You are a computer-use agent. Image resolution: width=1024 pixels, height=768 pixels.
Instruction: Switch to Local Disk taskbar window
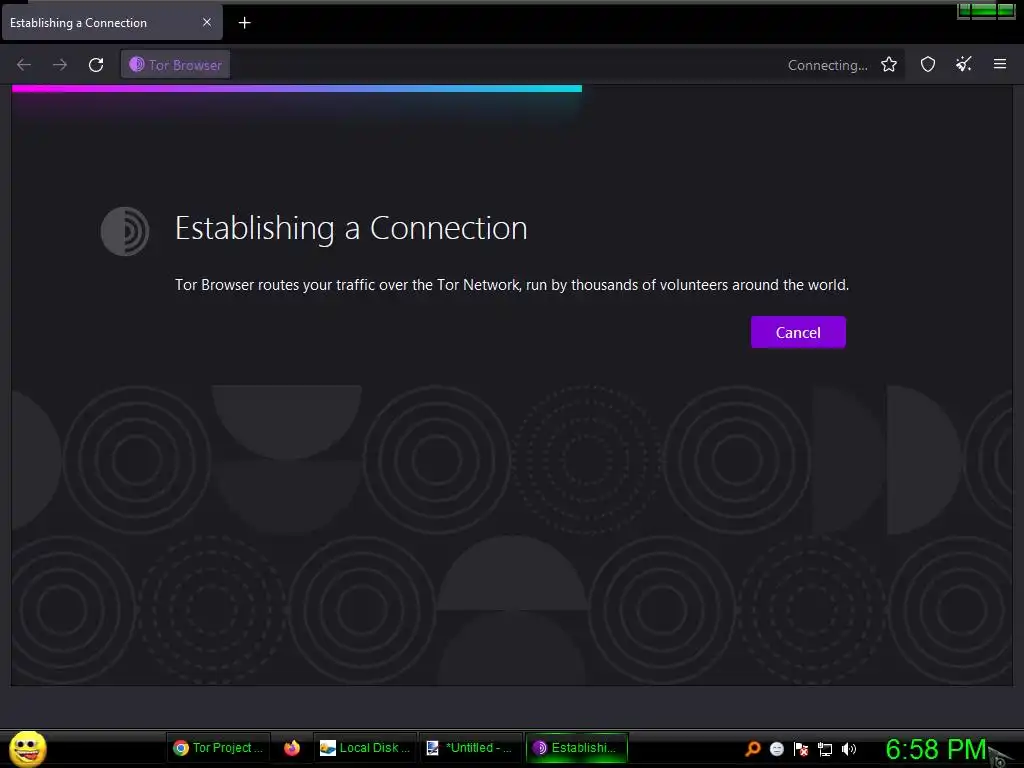[364, 748]
